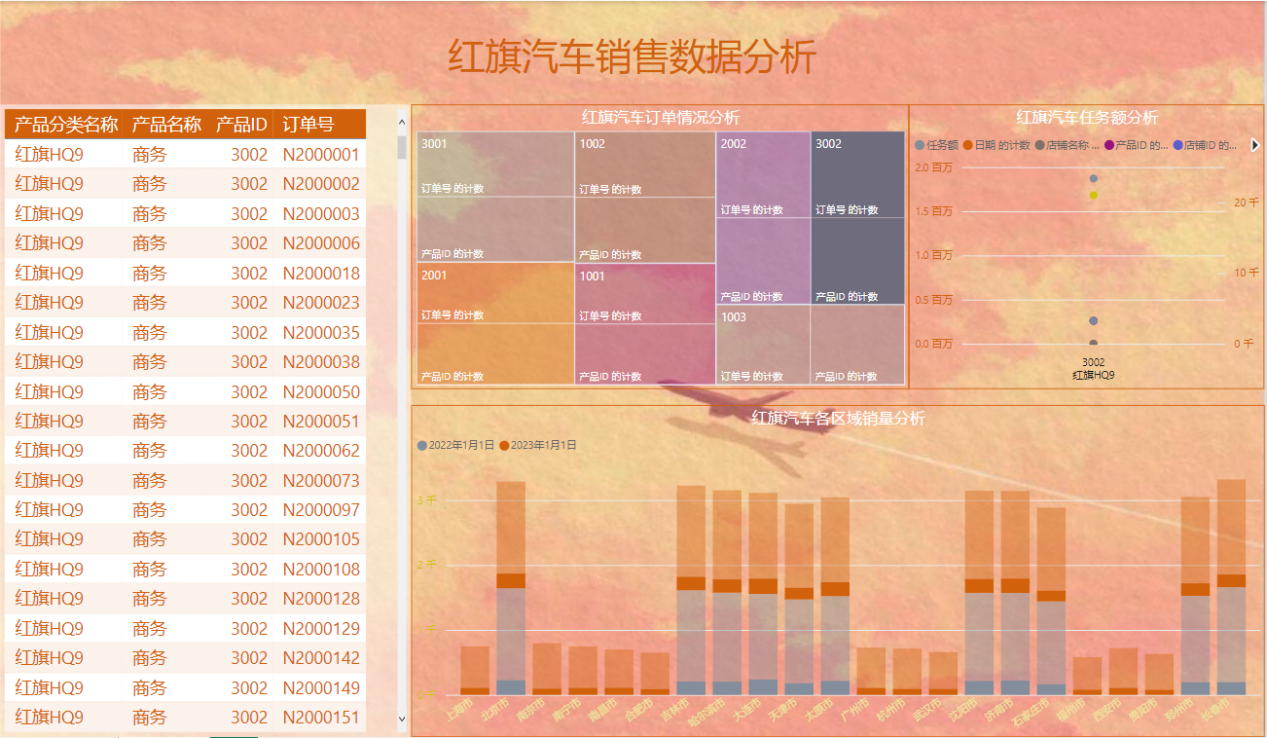This screenshot has width=1267, height=738.
Task: Click product ID 3002 in the N2000142 row
Action: (249, 657)
